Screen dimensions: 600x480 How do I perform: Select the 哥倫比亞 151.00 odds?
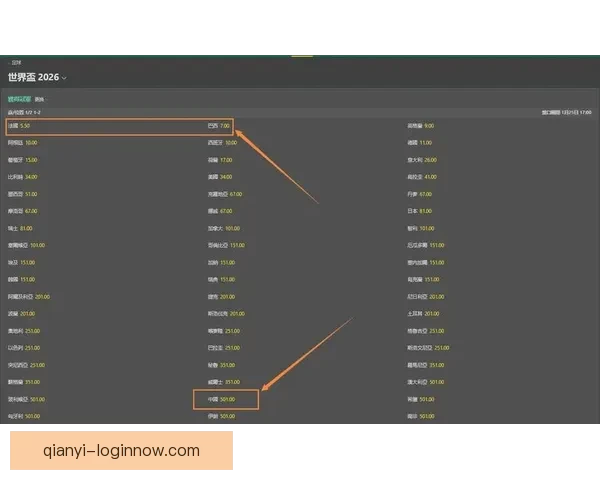click(x=226, y=245)
